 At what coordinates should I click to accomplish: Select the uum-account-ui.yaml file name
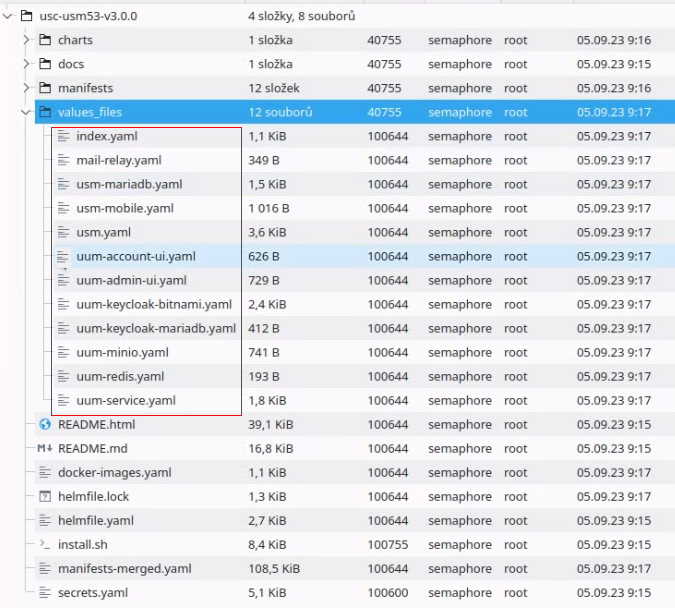pos(136,257)
